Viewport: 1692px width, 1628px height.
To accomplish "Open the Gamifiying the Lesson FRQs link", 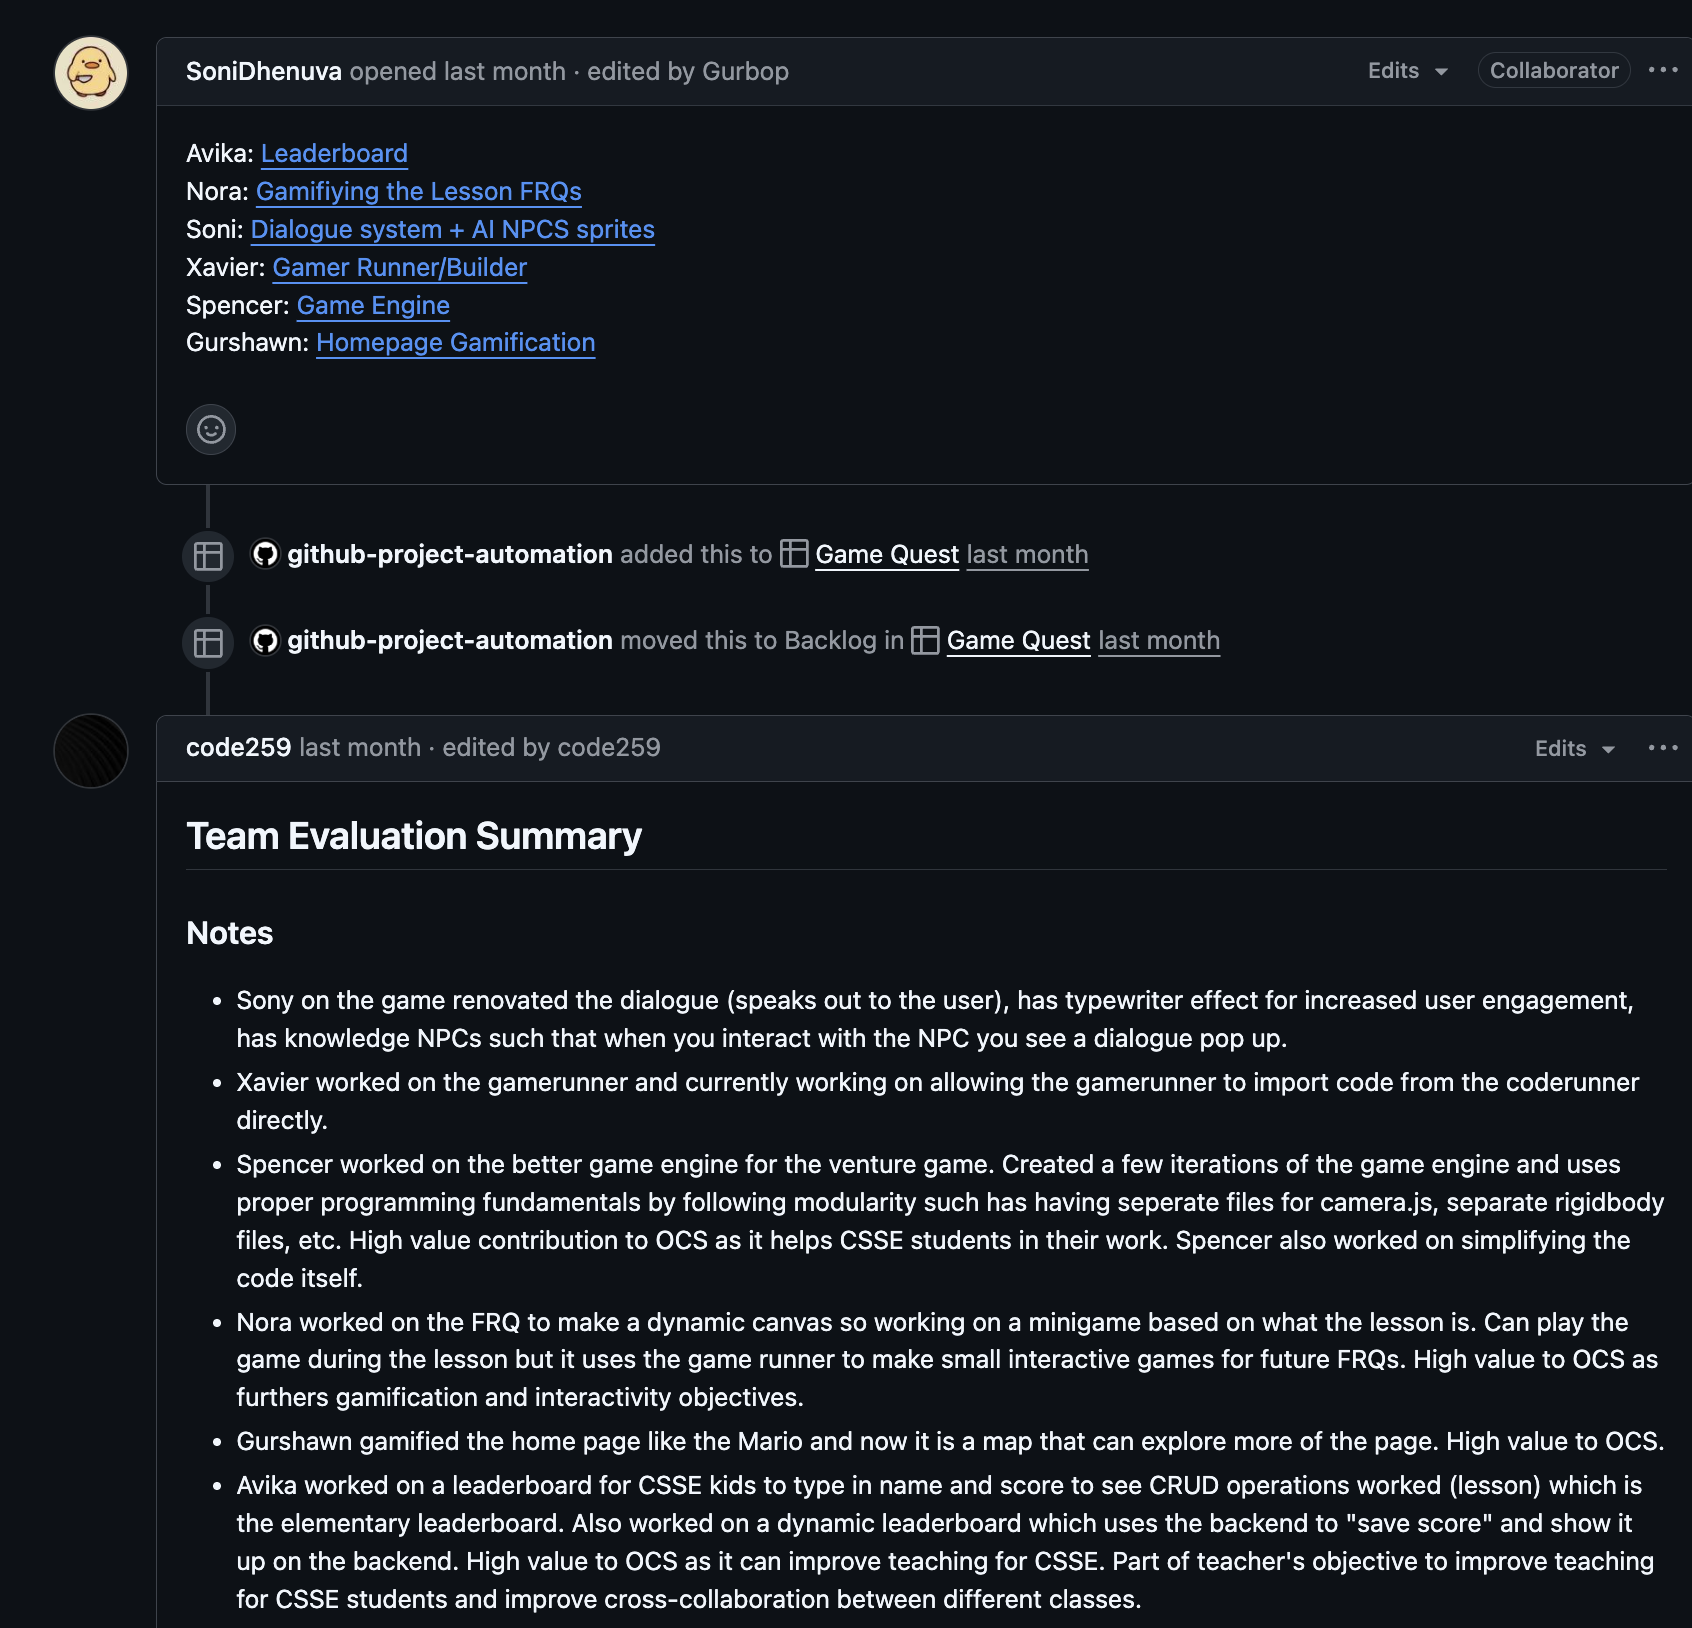I will (418, 191).
